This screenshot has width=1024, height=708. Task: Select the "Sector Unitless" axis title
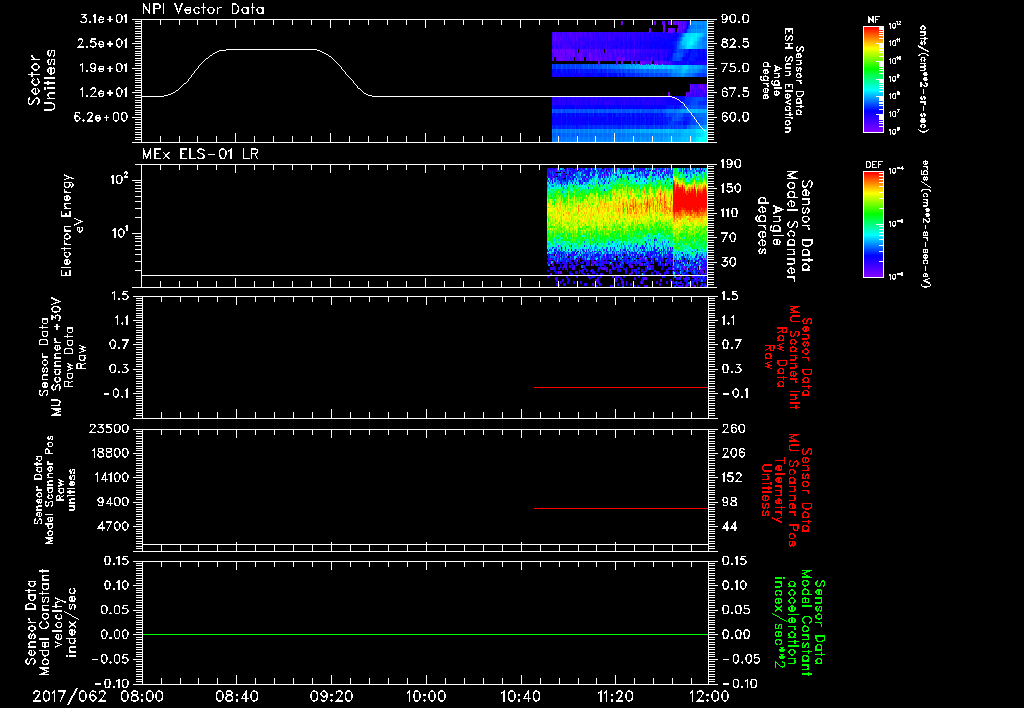tap(42, 80)
